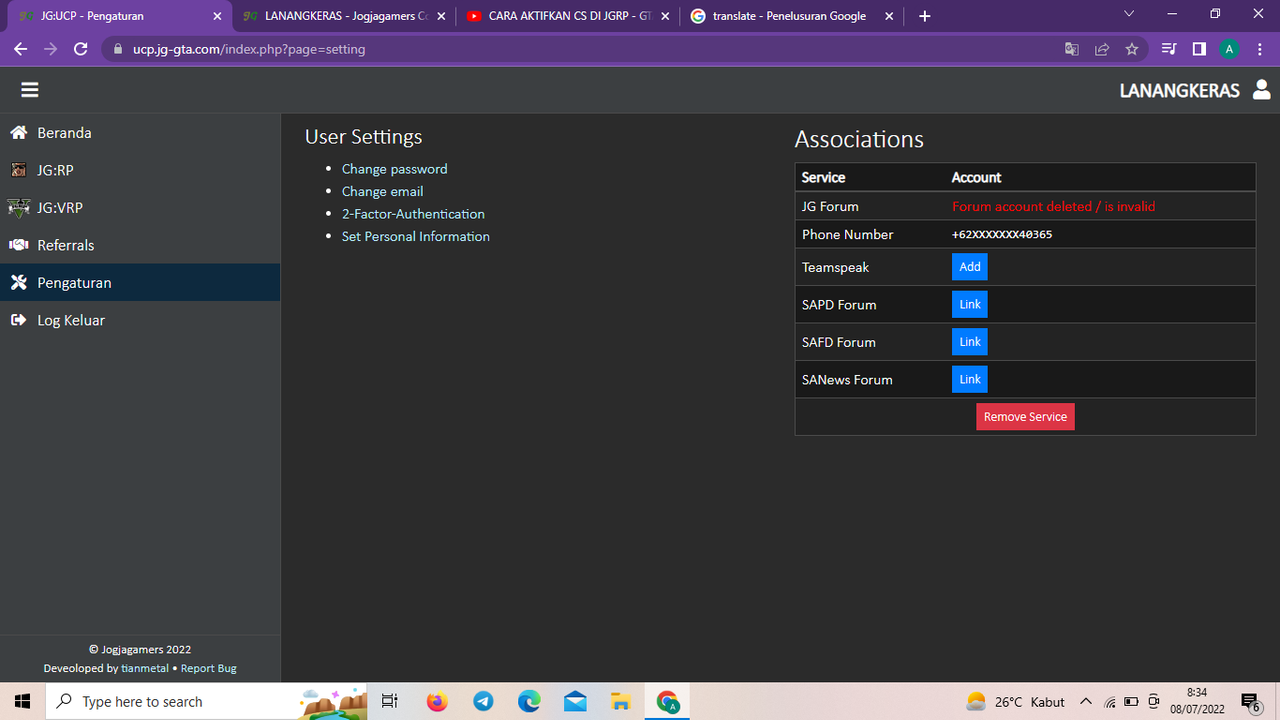Click Add button for Teamspeak

(970, 267)
